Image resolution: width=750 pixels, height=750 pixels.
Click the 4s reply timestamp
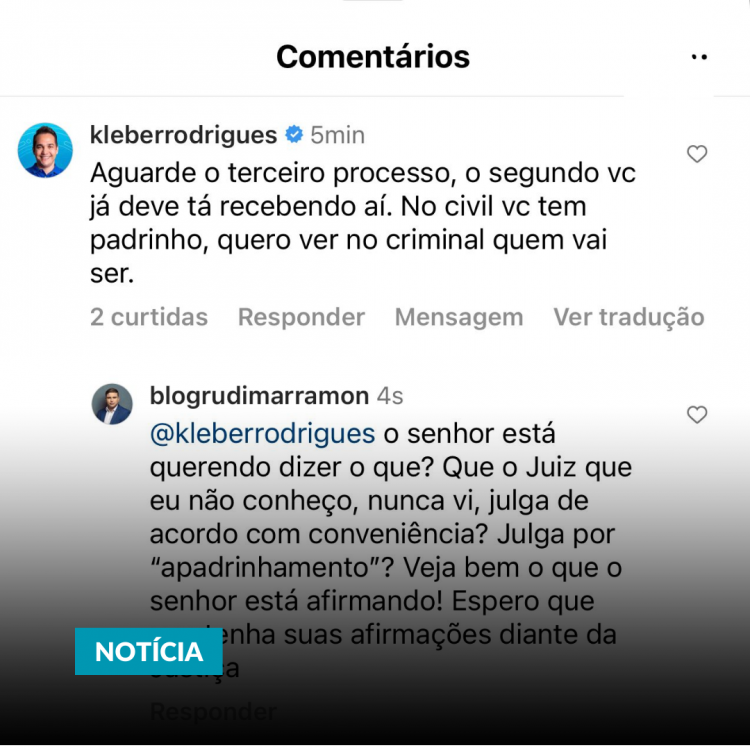pyautogui.click(x=390, y=396)
